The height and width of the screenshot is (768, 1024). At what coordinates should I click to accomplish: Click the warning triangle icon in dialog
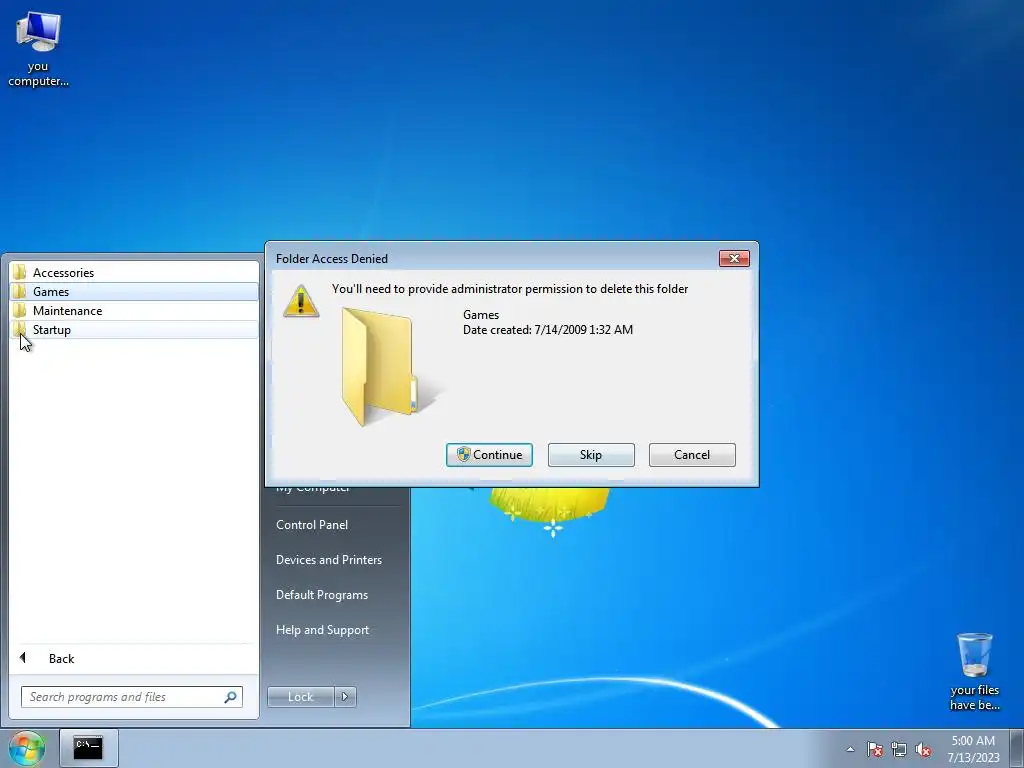tap(301, 301)
